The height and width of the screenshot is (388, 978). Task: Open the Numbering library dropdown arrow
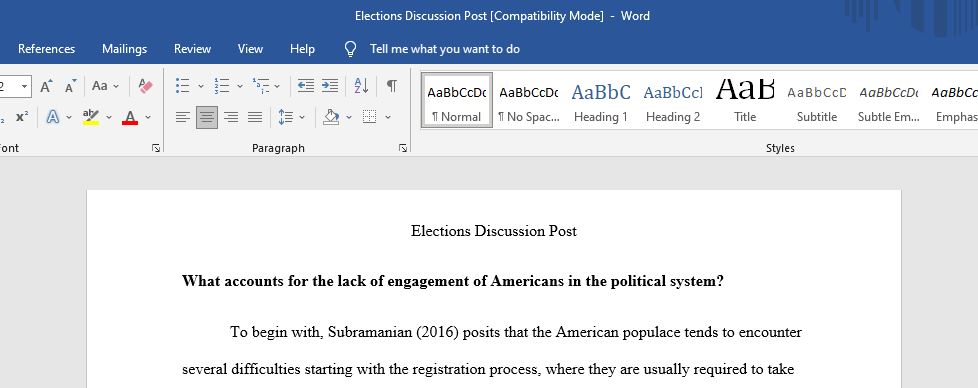[x=240, y=86]
